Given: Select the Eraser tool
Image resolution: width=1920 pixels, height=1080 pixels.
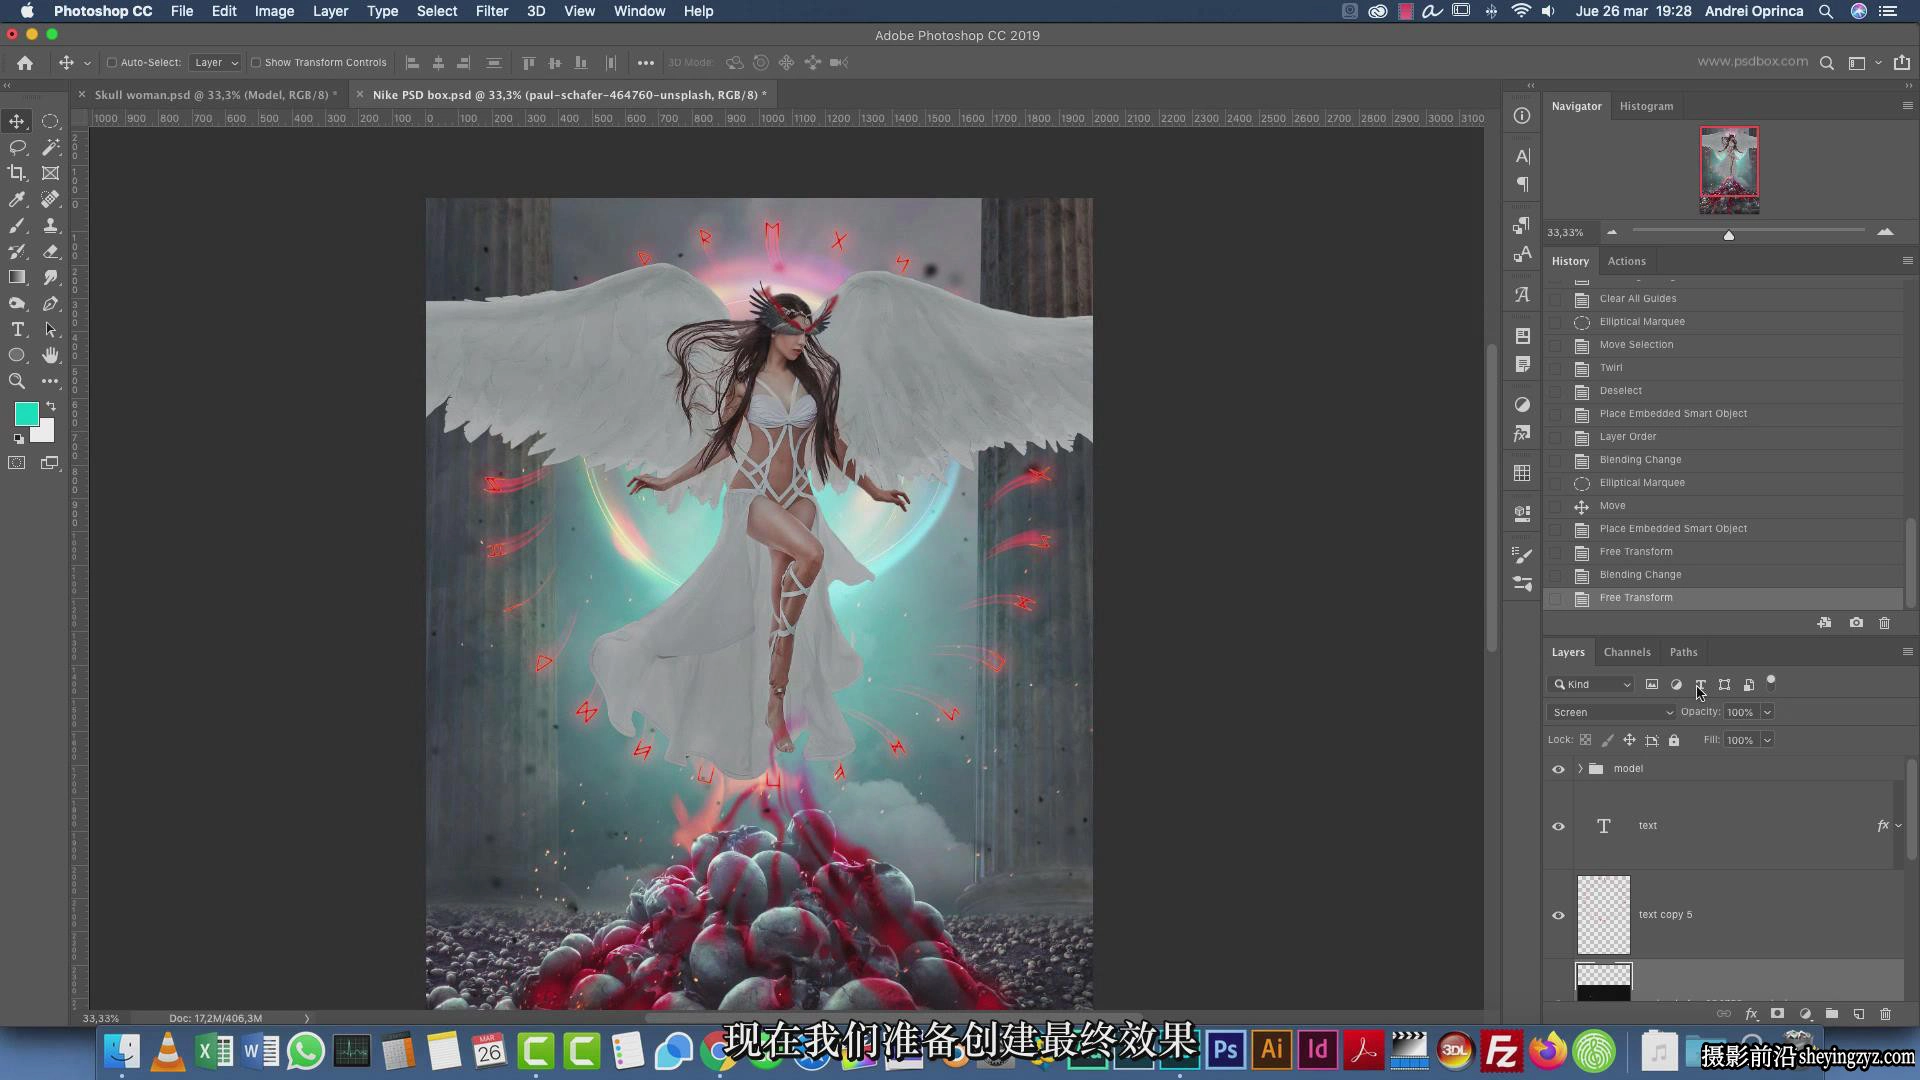Looking at the screenshot, I should click(x=50, y=251).
